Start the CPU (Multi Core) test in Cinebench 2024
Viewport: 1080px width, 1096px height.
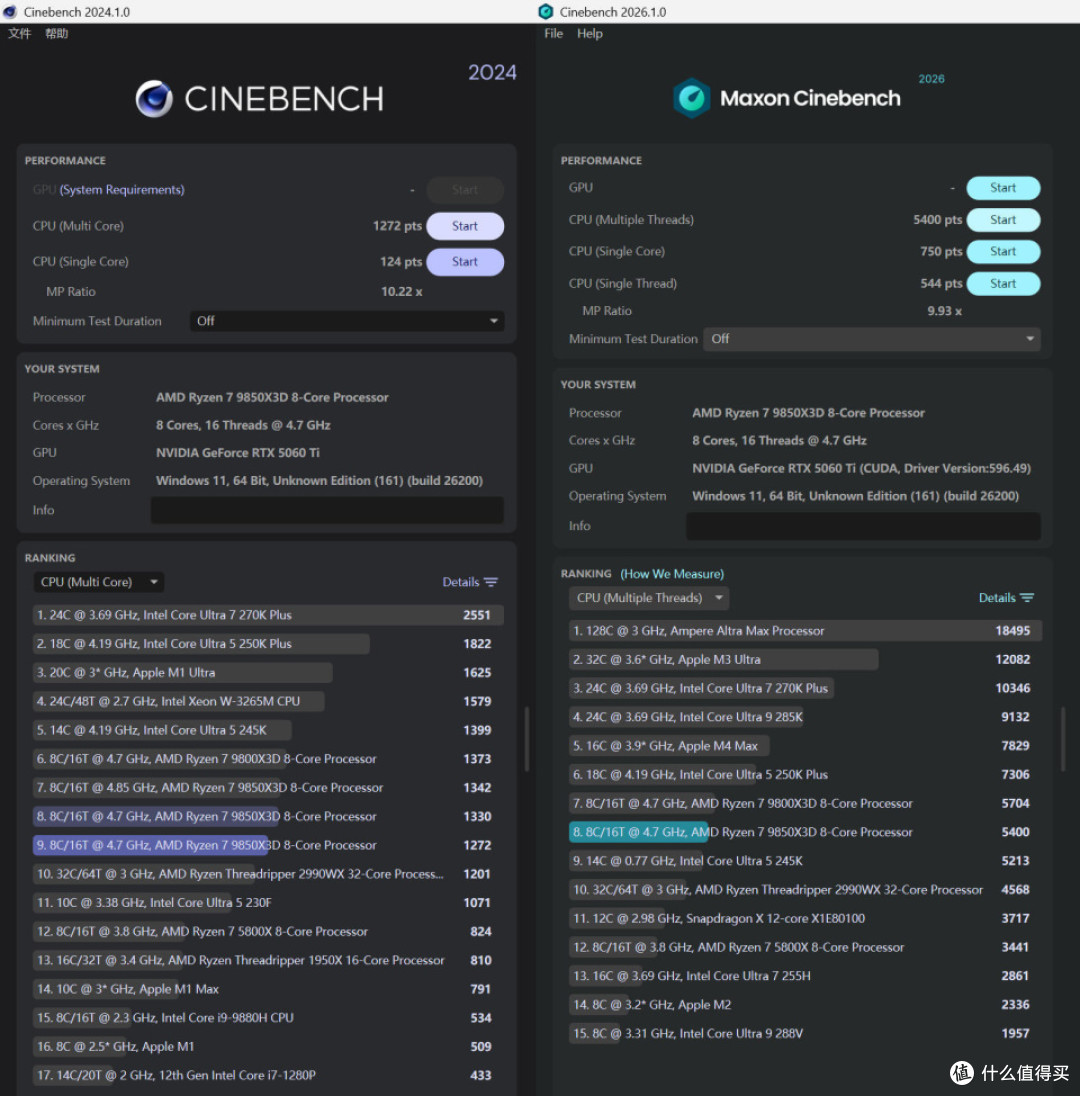465,226
